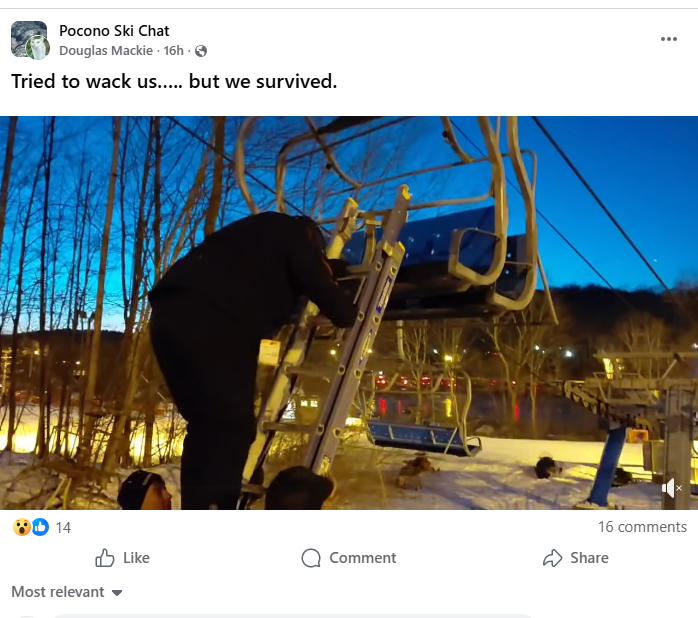Screen dimensions: 698x618
Task: Show who reacted via the 14 count
Action: click(x=63, y=527)
